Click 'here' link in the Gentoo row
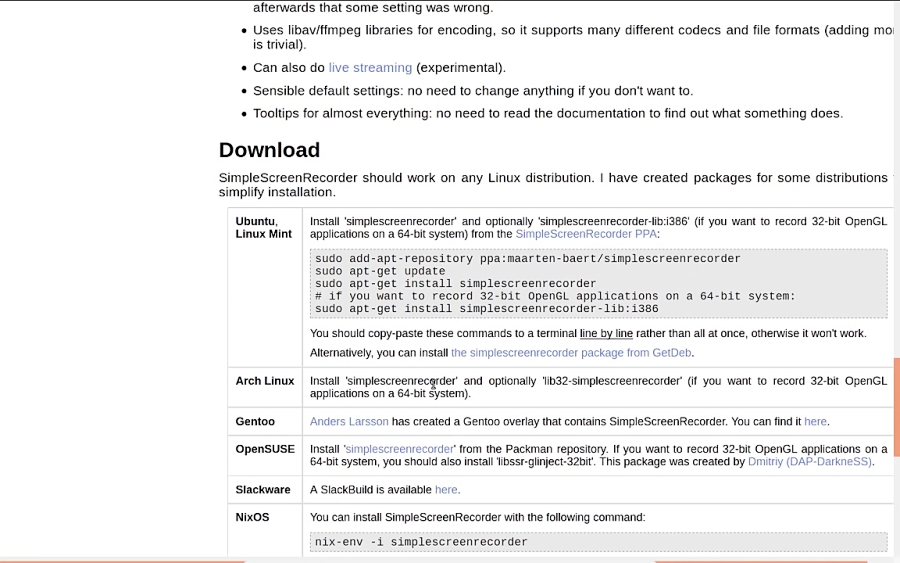900x563 pixels. 815,422
